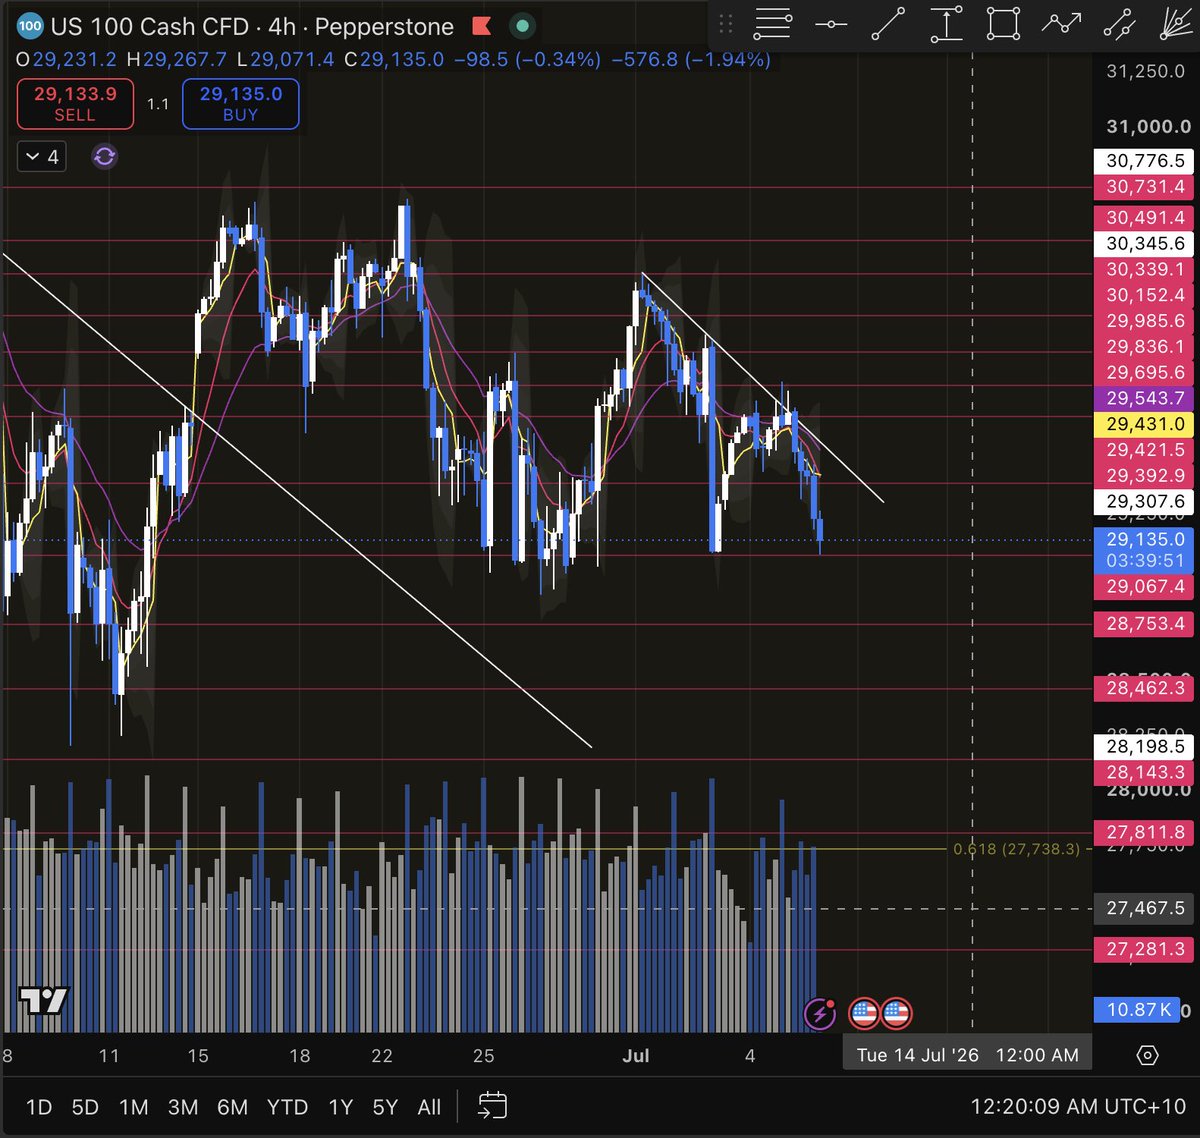1200x1138 pixels.
Task: Click the yellow 29,431.0 indicator label
Action: (1145, 424)
